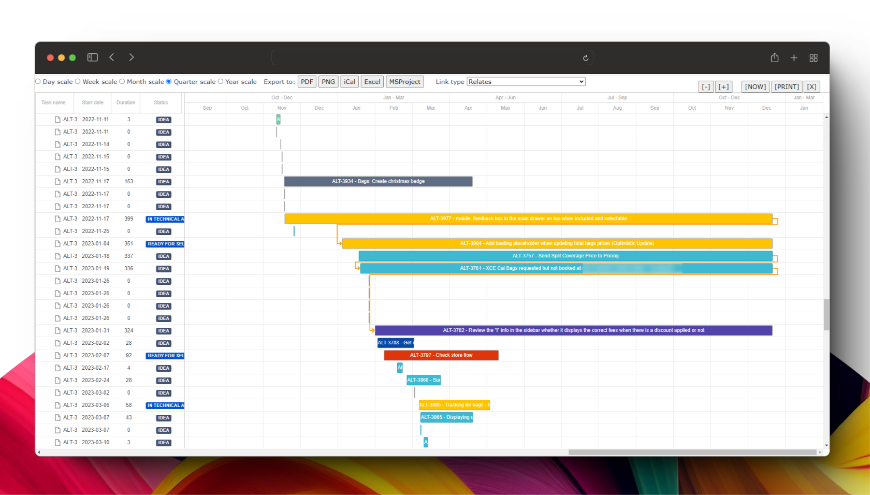Select the Week scale radio button
The width and height of the screenshot is (870, 495).
coord(78,82)
